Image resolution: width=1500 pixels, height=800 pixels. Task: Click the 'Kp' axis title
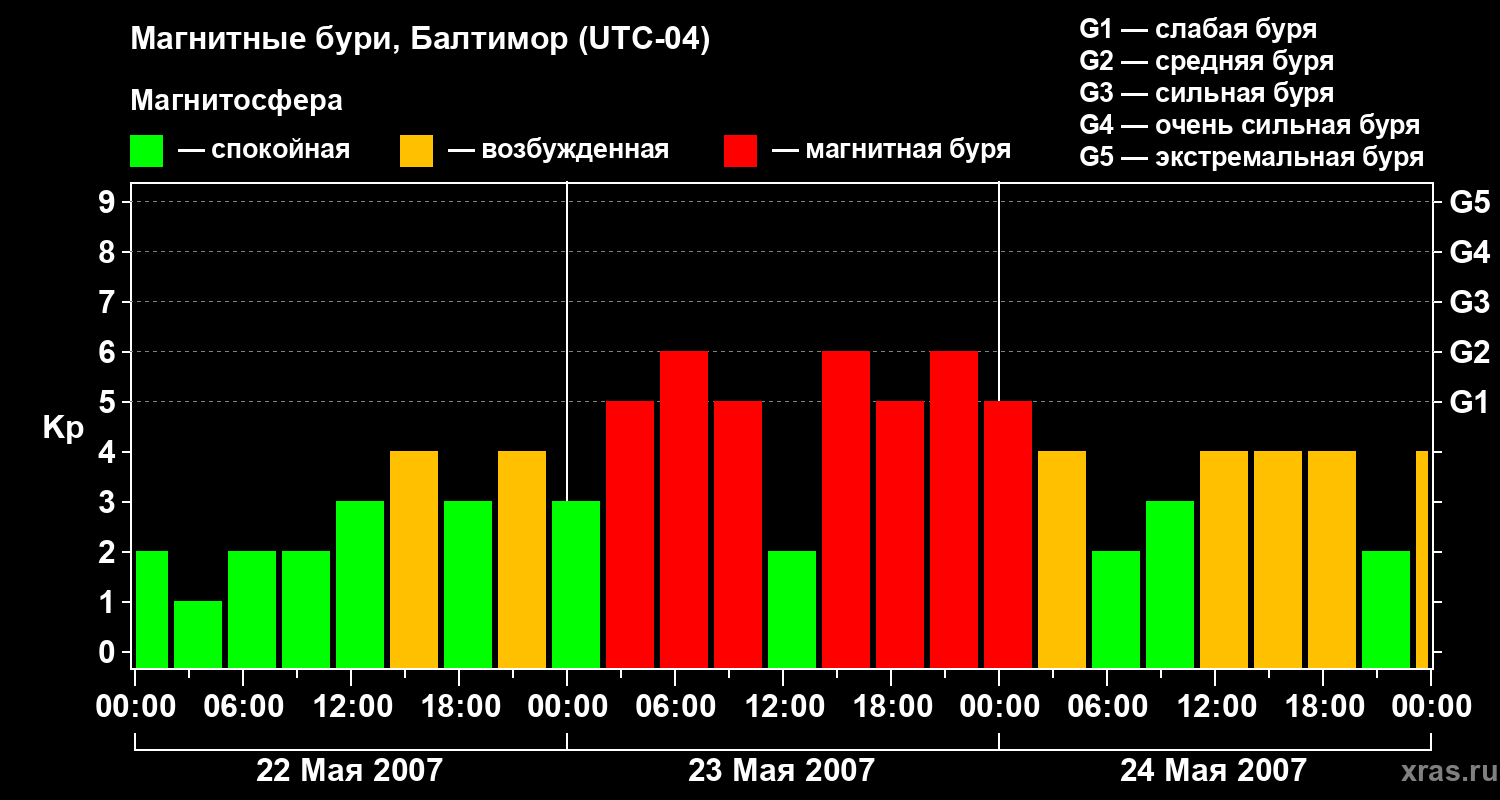(x=63, y=429)
